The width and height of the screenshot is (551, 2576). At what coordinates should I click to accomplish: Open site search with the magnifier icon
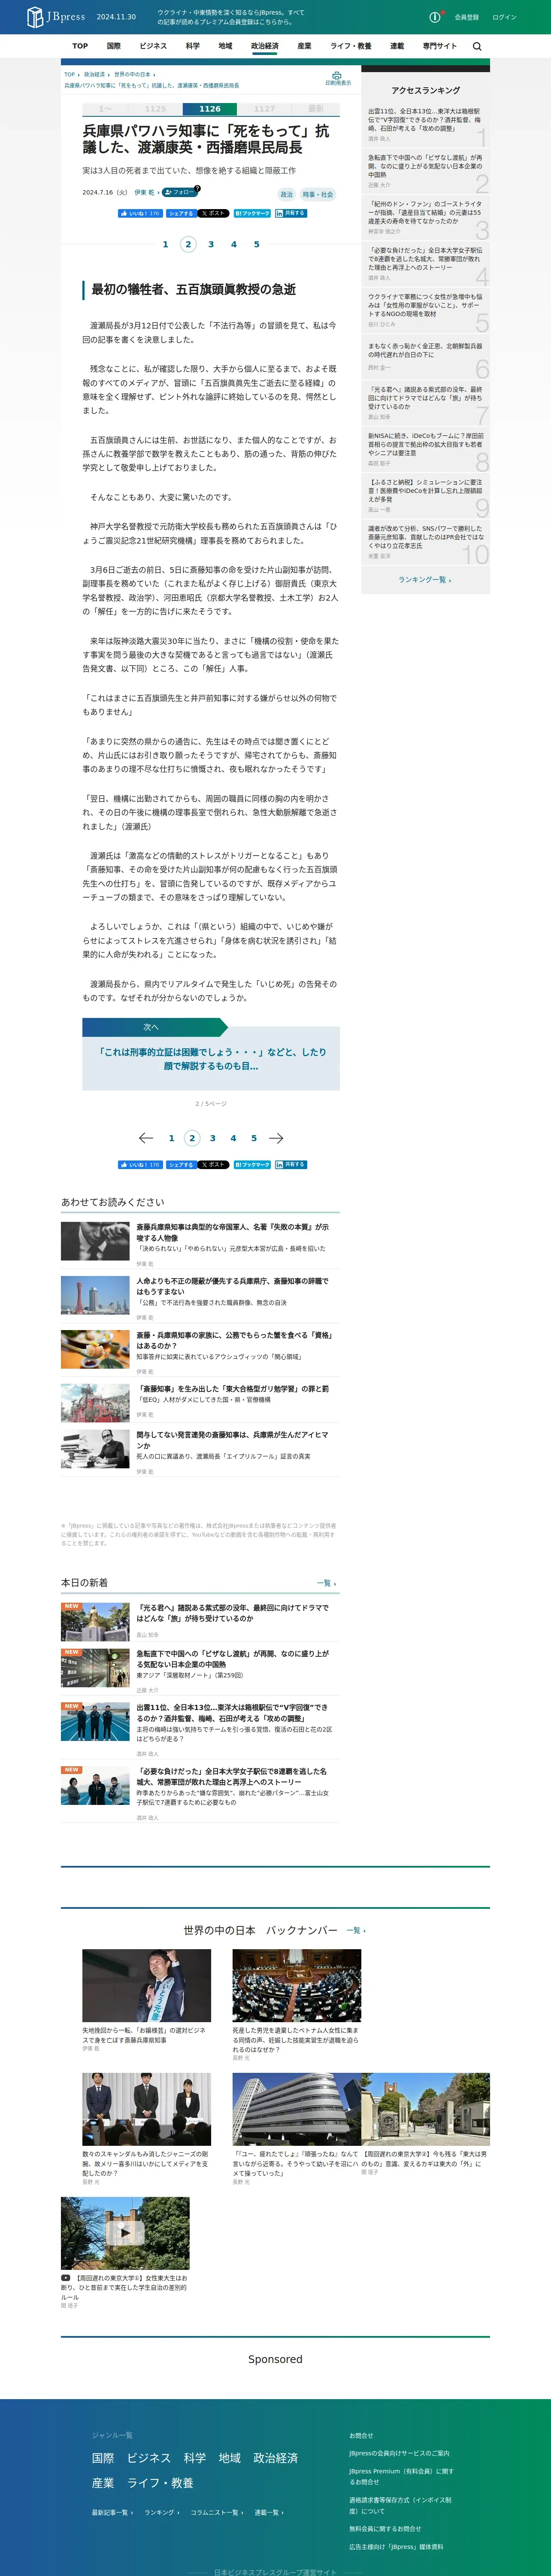tap(477, 46)
